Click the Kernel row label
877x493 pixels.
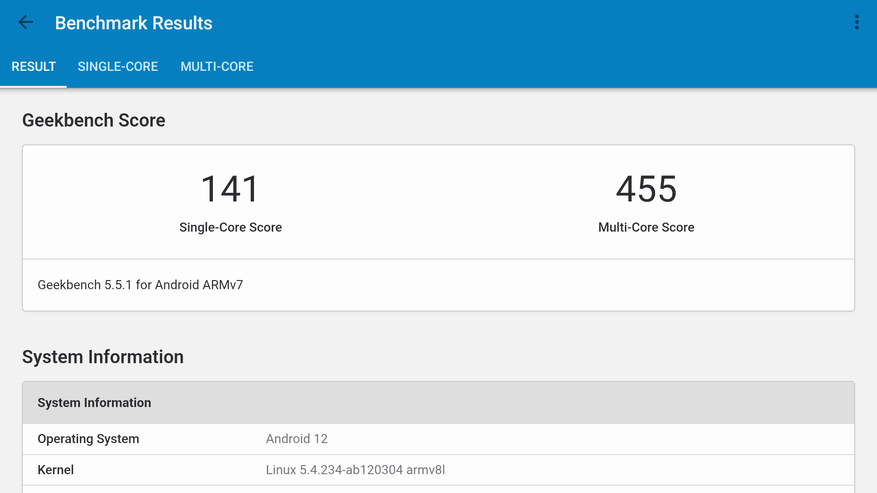[x=56, y=470]
